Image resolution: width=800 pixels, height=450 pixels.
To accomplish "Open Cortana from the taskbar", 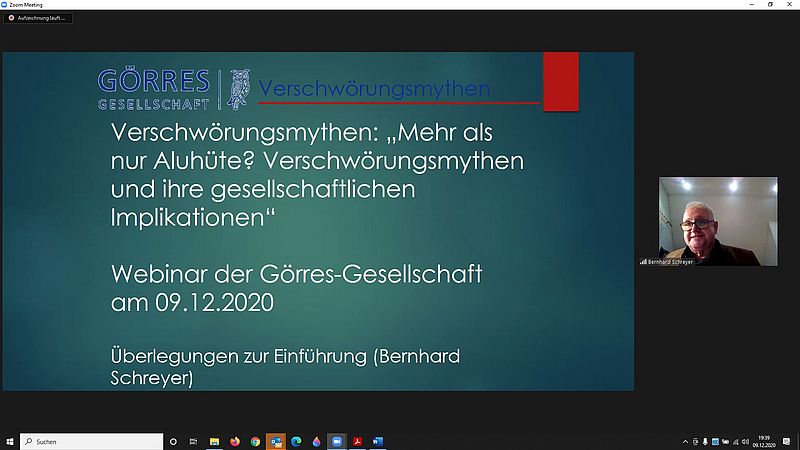I will coord(173,441).
